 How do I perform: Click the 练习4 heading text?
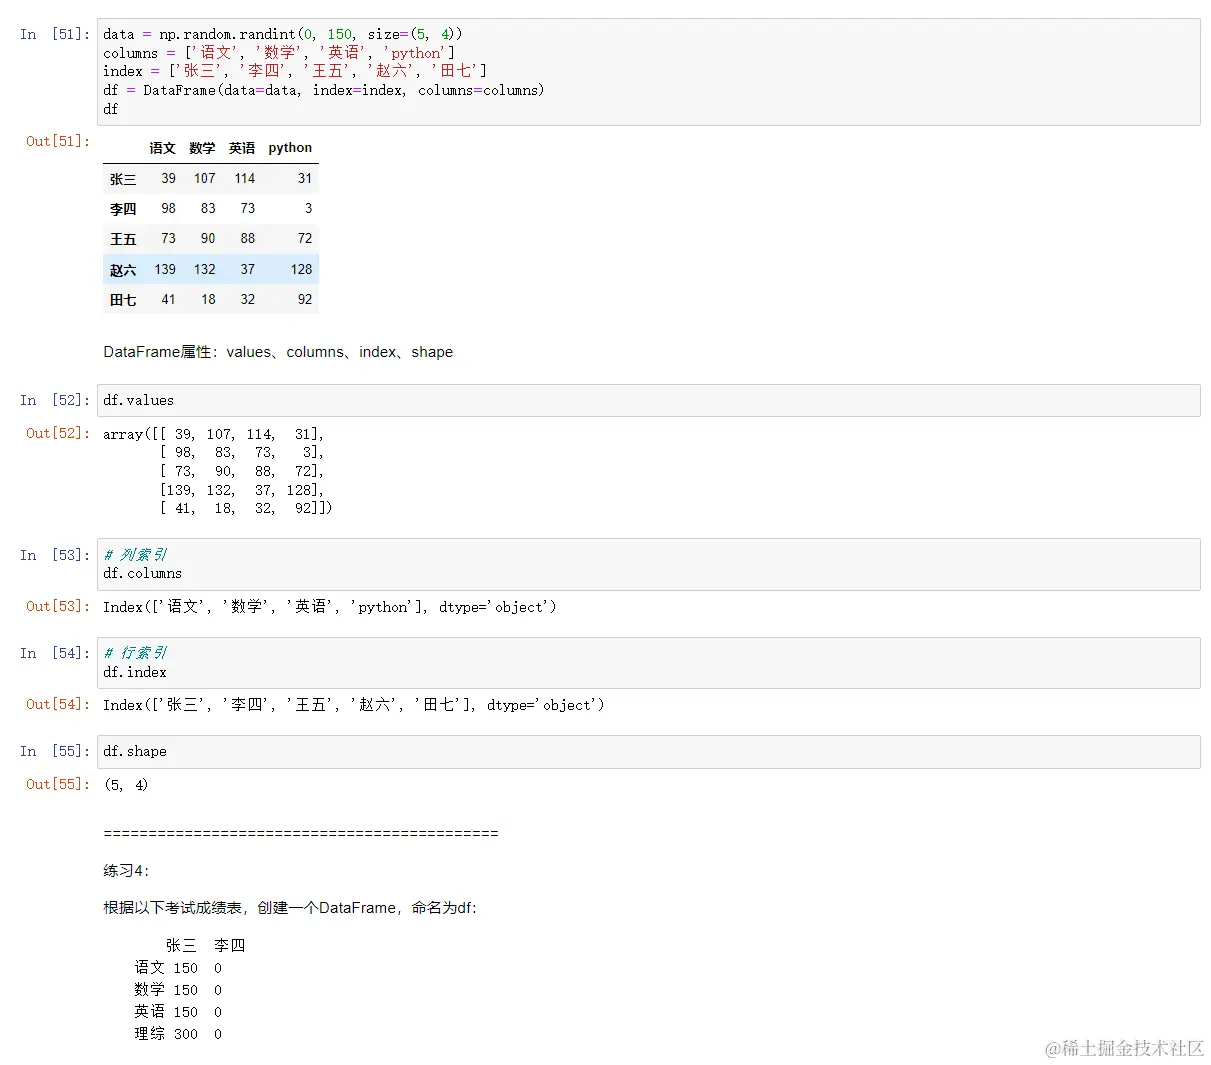coord(126,871)
